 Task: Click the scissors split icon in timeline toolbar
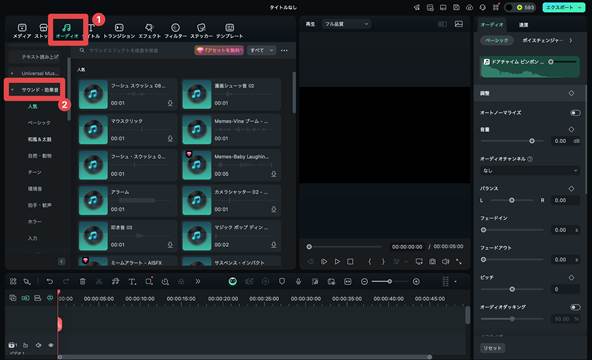(99, 282)
